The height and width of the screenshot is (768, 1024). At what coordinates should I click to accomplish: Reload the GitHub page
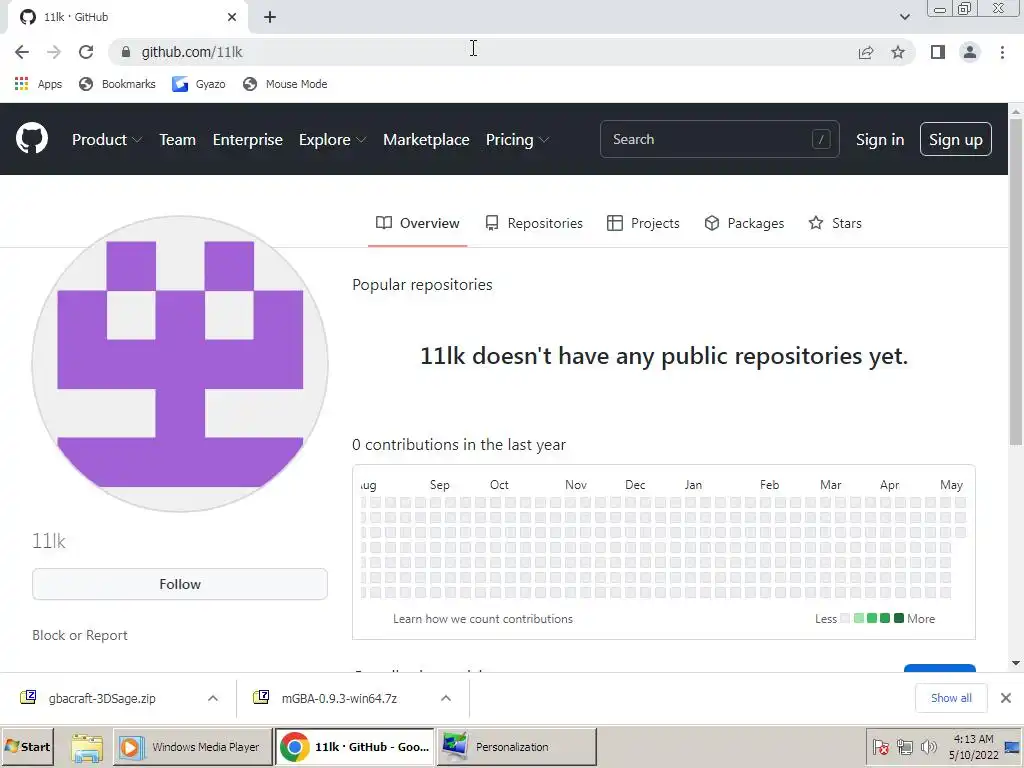click(86, 52)
